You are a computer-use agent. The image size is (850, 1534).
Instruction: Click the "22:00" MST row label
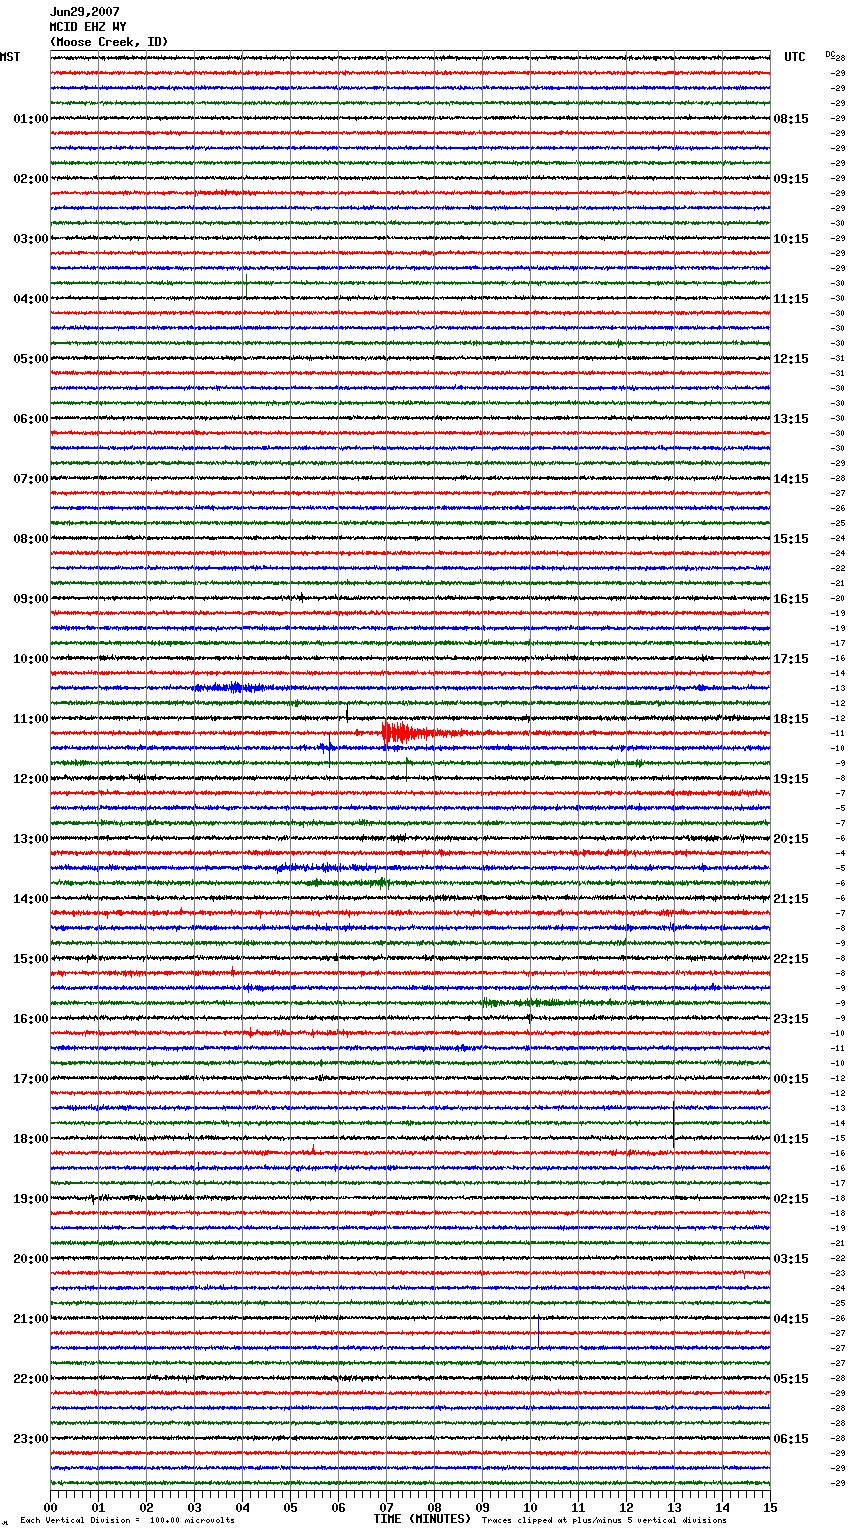pyautogui.click(x=31, y=1379)
